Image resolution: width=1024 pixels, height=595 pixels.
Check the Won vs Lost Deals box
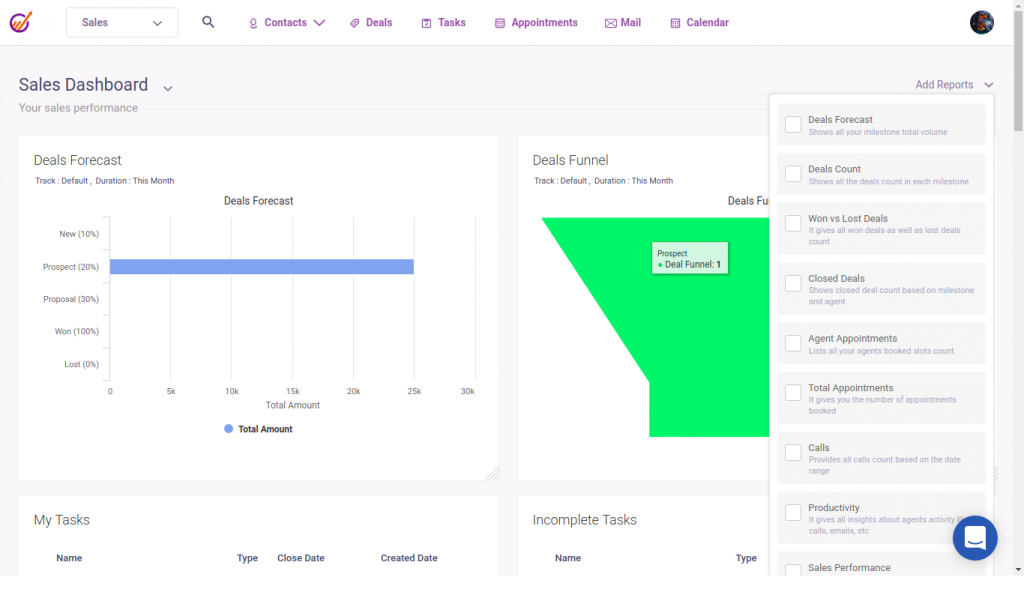(793, 223)
